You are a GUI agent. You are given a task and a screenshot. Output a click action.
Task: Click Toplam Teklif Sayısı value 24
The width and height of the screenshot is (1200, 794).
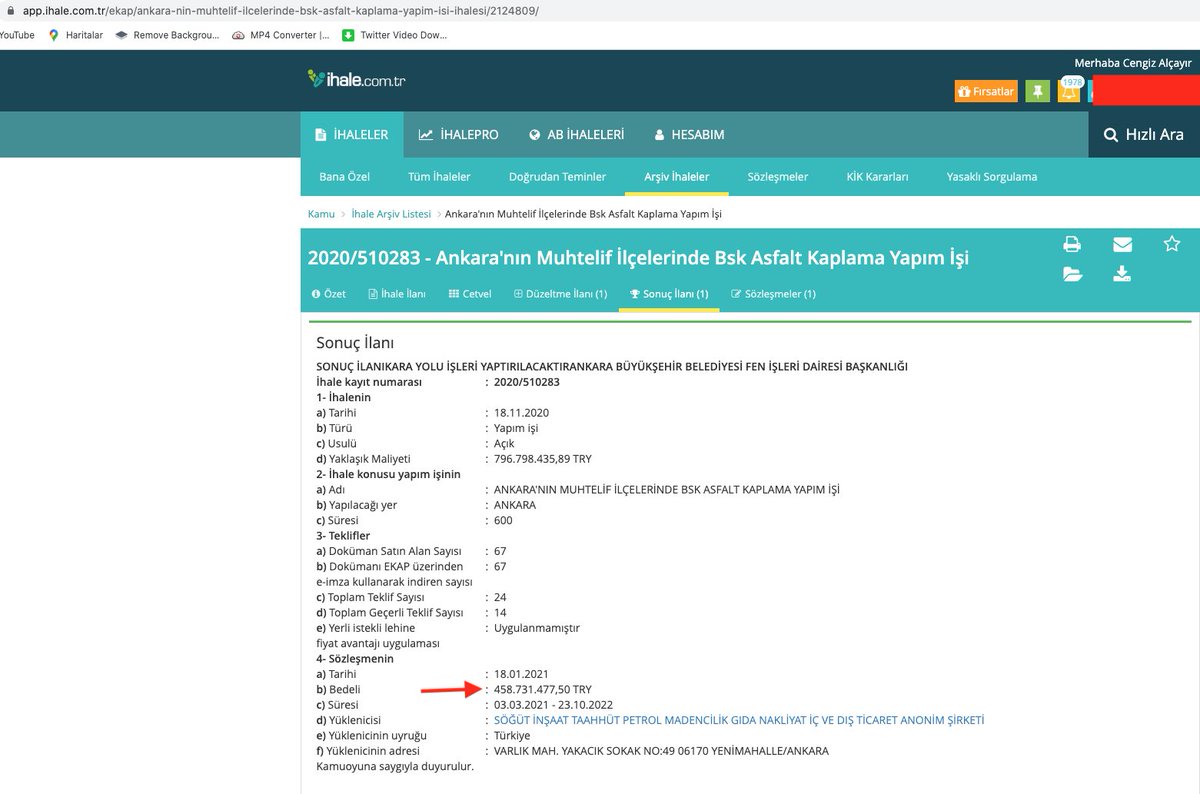click(x=500, y=597)
